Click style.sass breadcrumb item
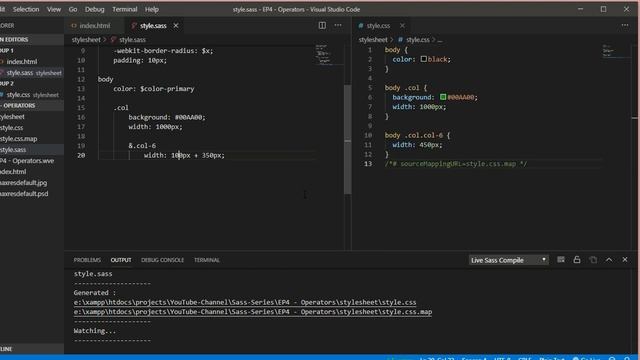The width and height of the screenshot is (640, 360). [x=132, y=40]
